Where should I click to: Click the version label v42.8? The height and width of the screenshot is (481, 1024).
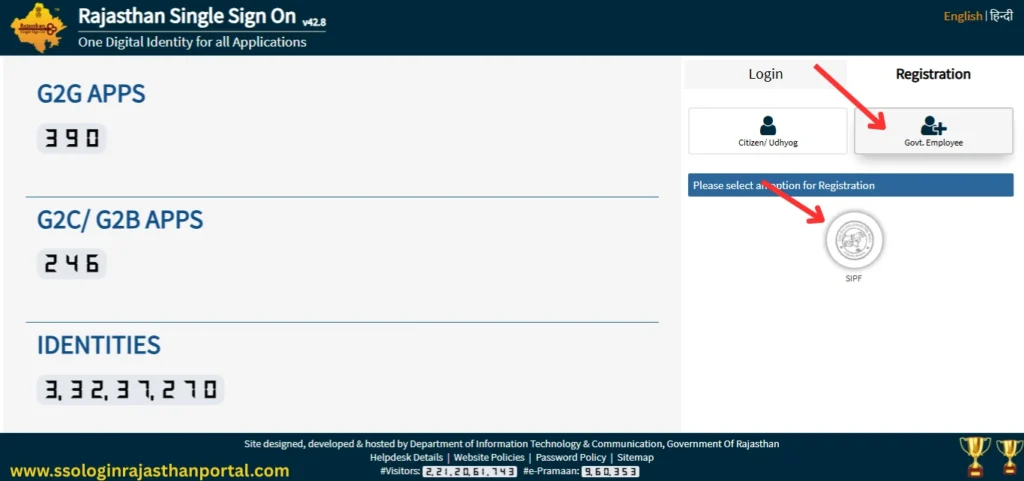click(314, 23)
